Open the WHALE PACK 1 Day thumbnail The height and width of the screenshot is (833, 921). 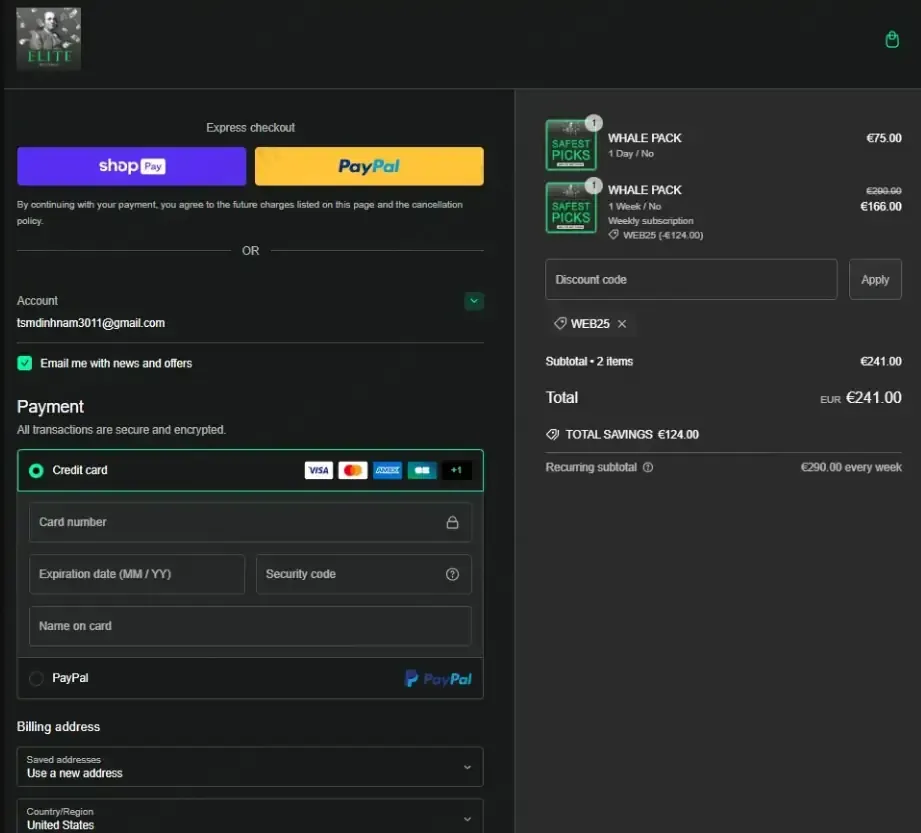[x=571, y=145]
